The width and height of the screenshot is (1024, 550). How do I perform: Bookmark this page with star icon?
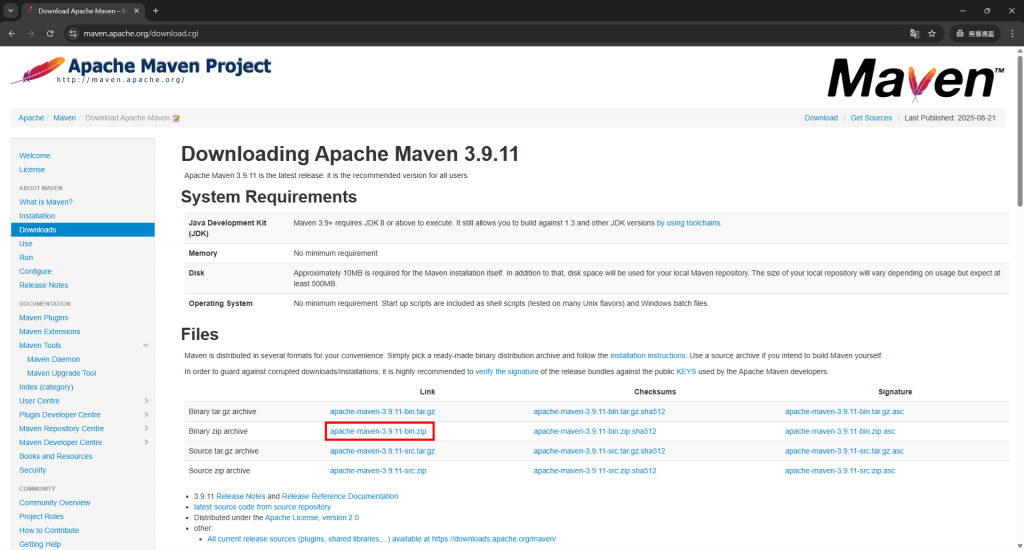[932, 33]
